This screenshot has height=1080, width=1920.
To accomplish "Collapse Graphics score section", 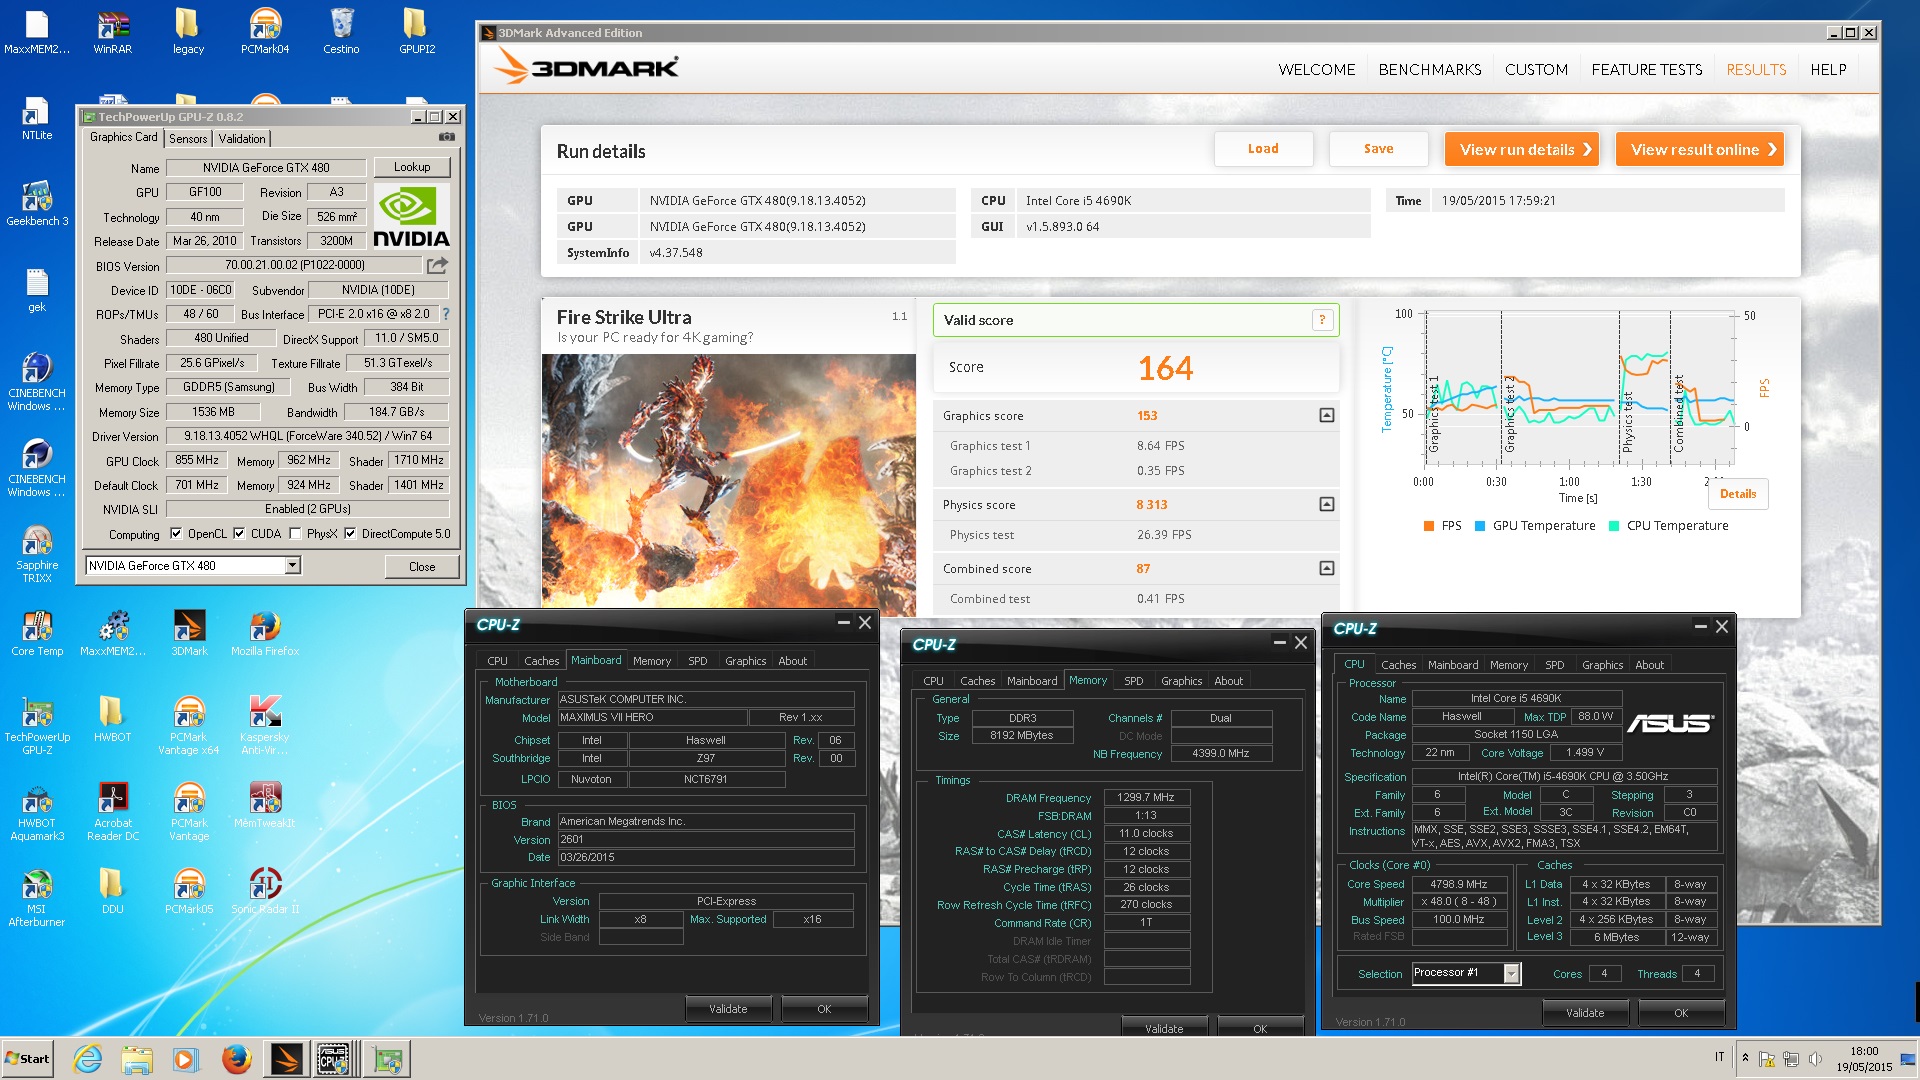I will point(1327,415).
